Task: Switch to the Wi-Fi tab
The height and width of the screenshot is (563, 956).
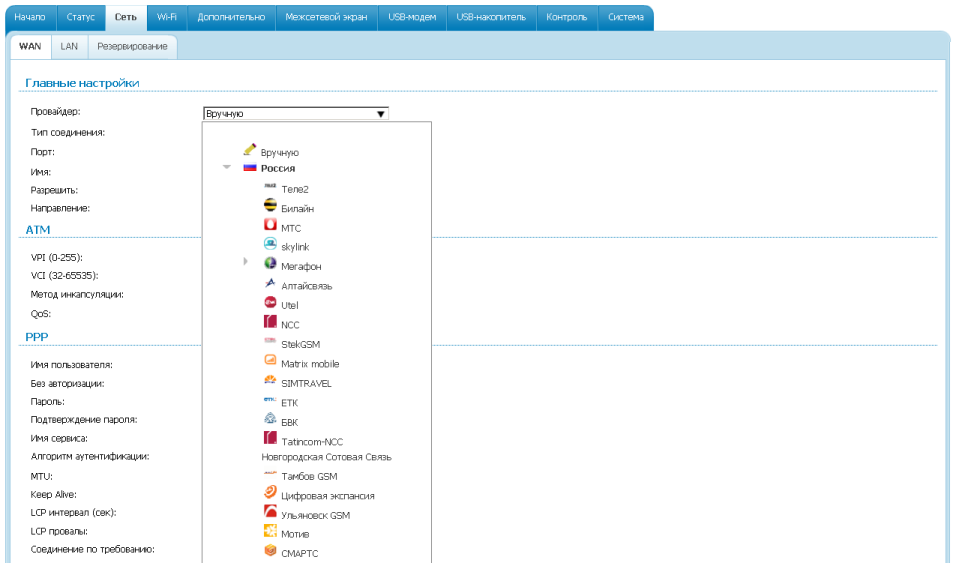Action: (x=167, y=17)
